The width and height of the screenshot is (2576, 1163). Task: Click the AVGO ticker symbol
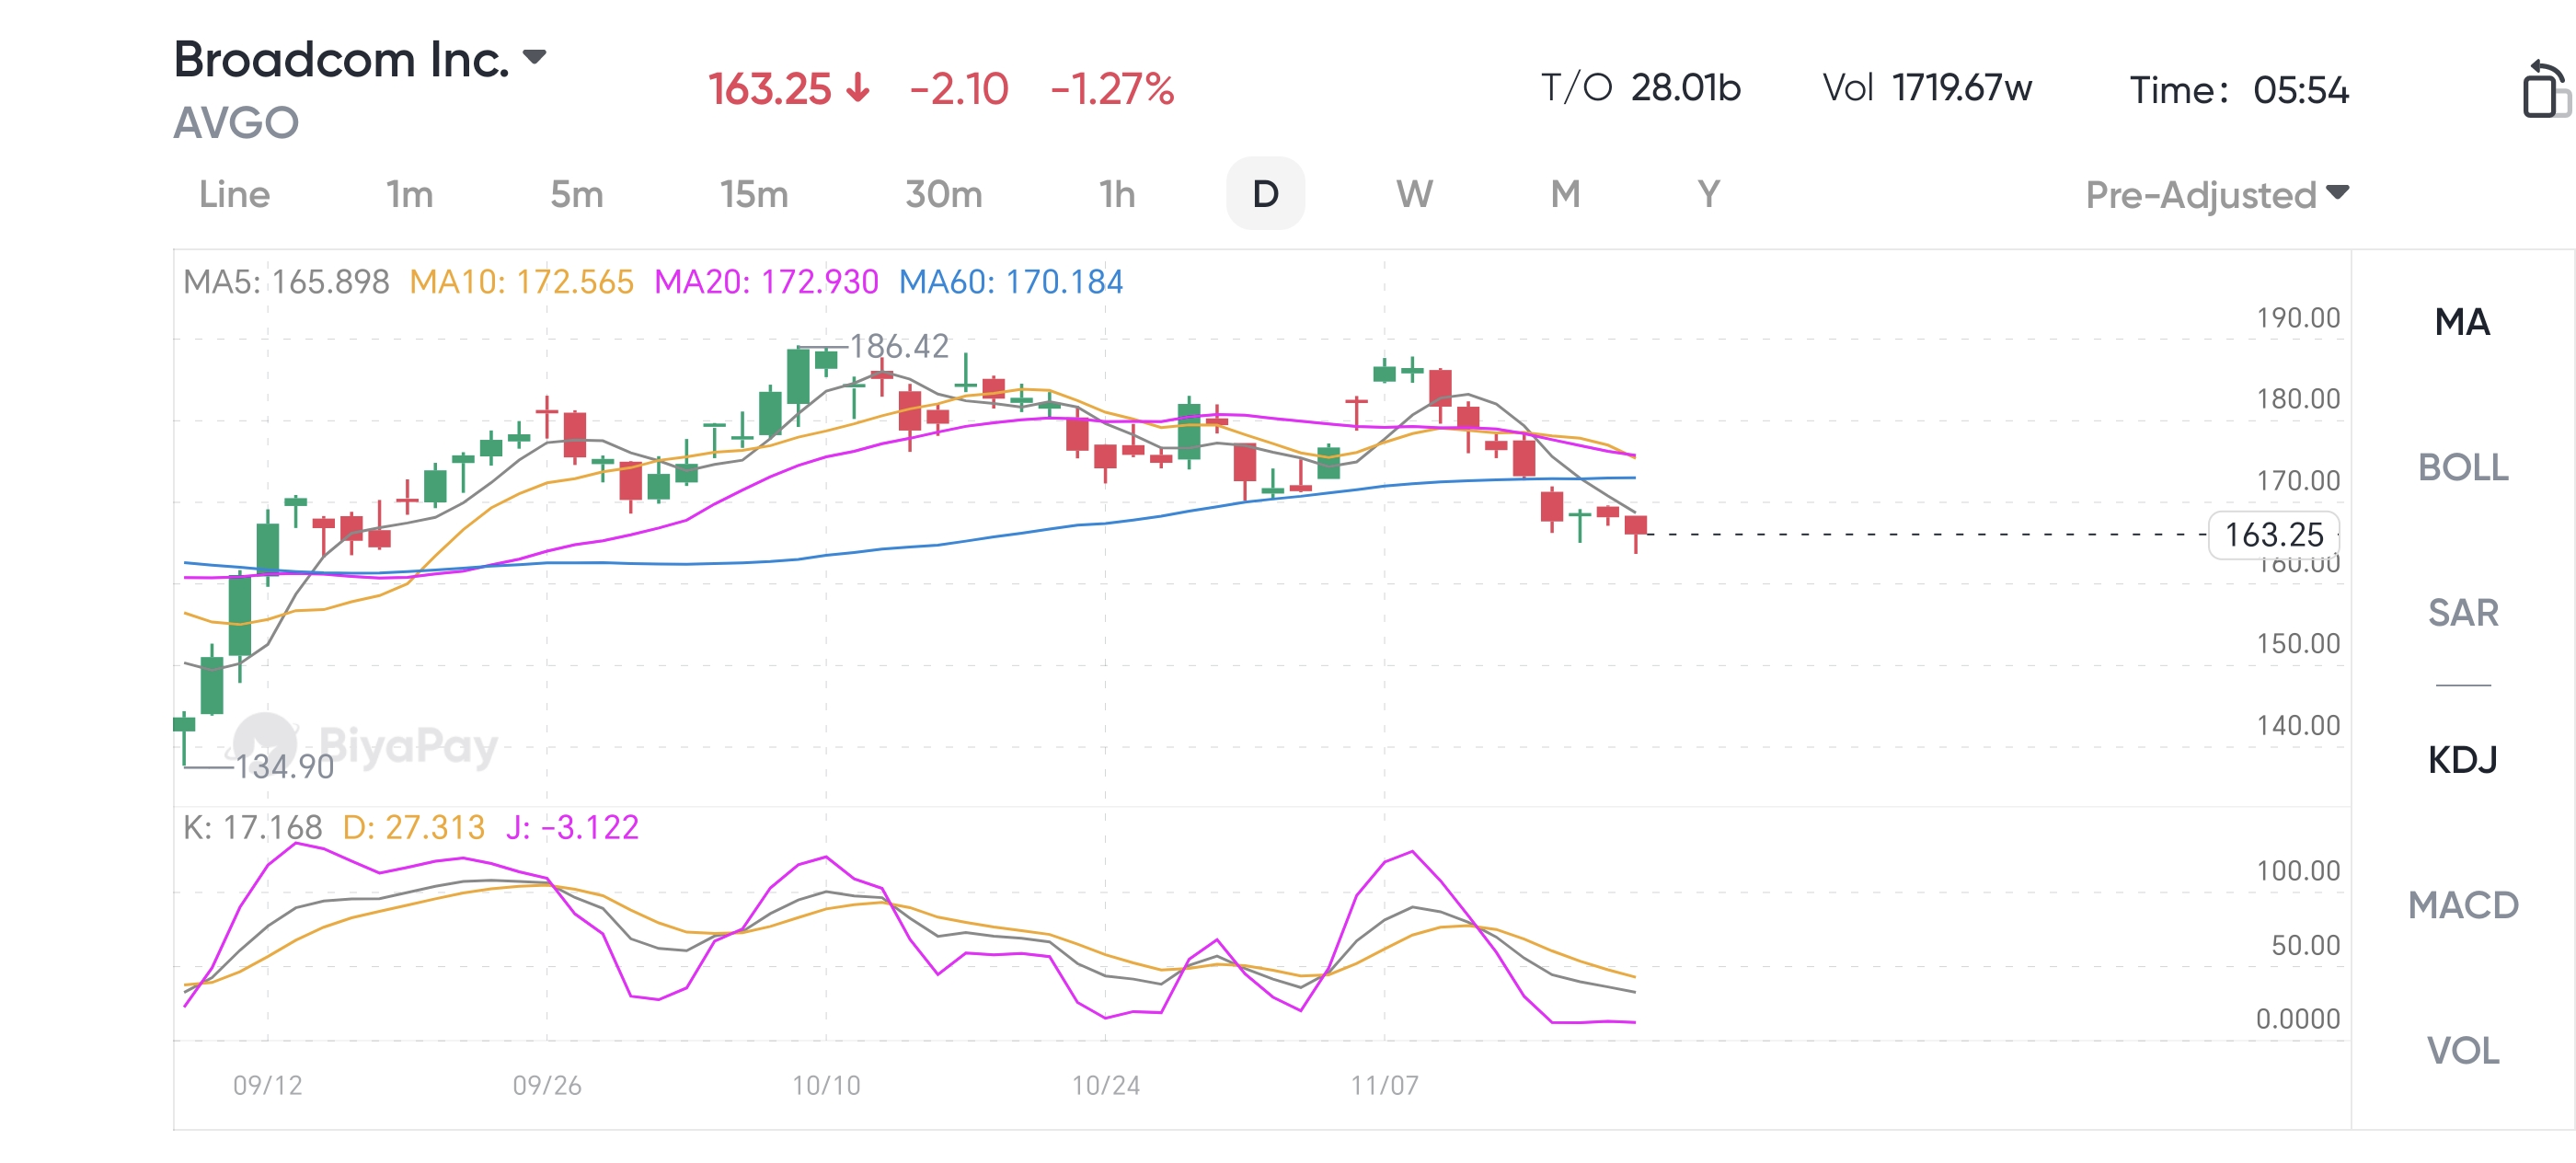pos(236,123)
